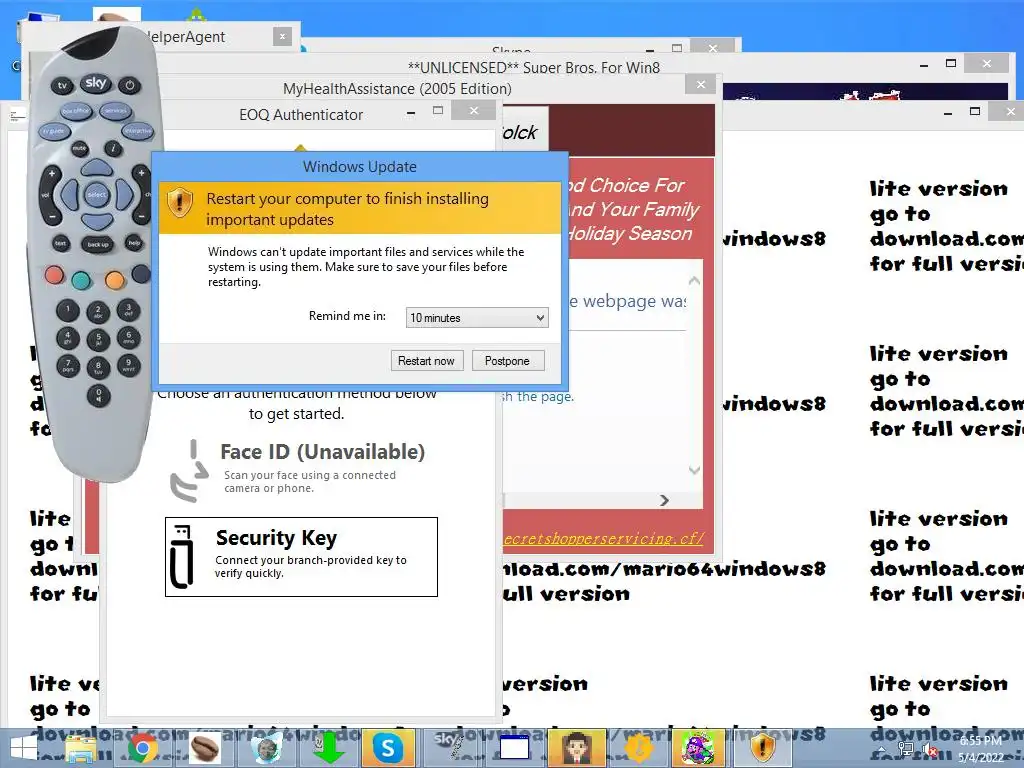1024x768 pixels.
Task: Tap the left arrow on remote d-pad
Action: tap(69, 195)
